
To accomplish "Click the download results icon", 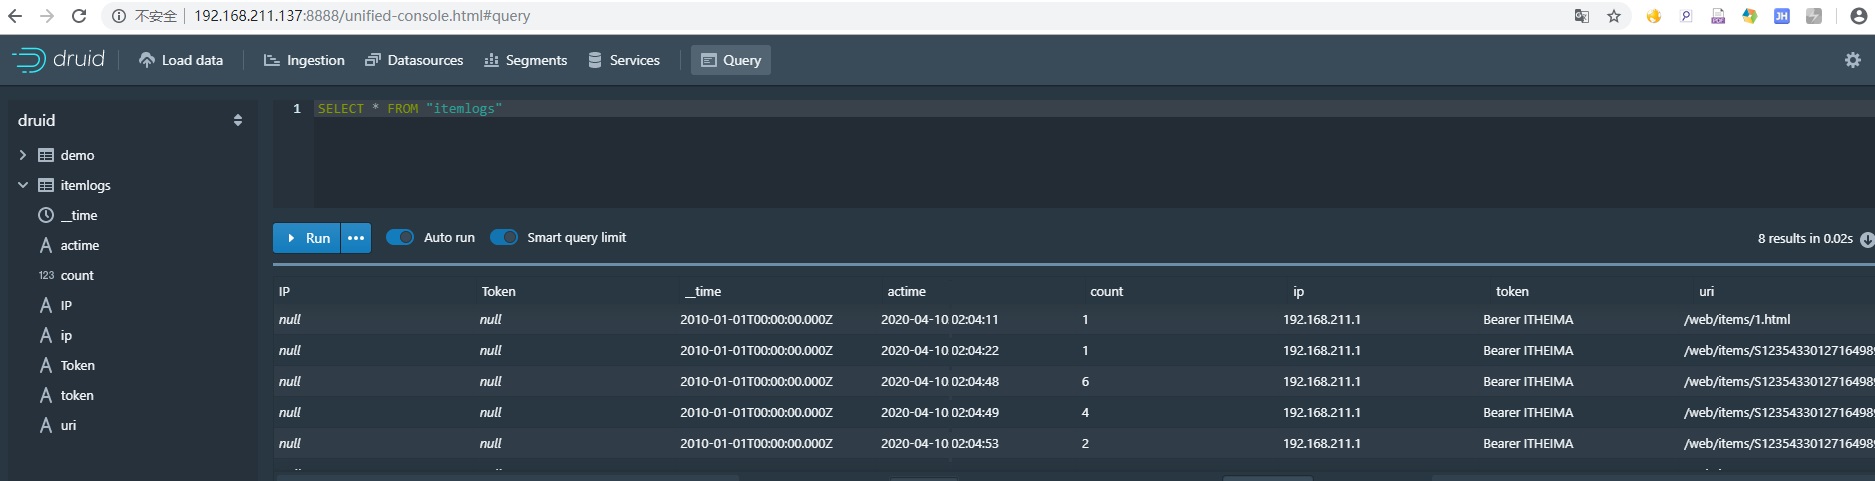I will click(1866, 239).
